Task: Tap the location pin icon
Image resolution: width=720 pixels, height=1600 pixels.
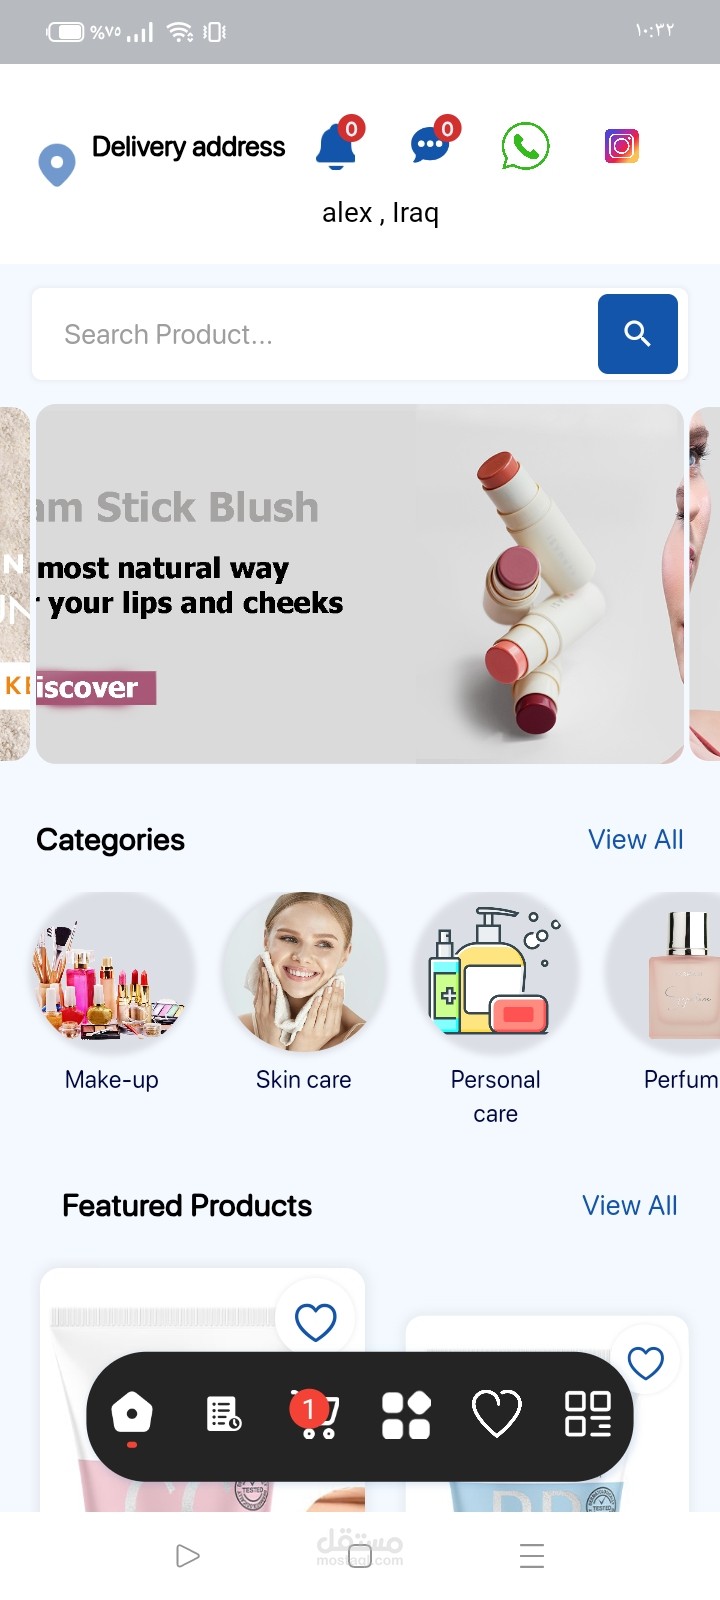Action: point(57,164)
